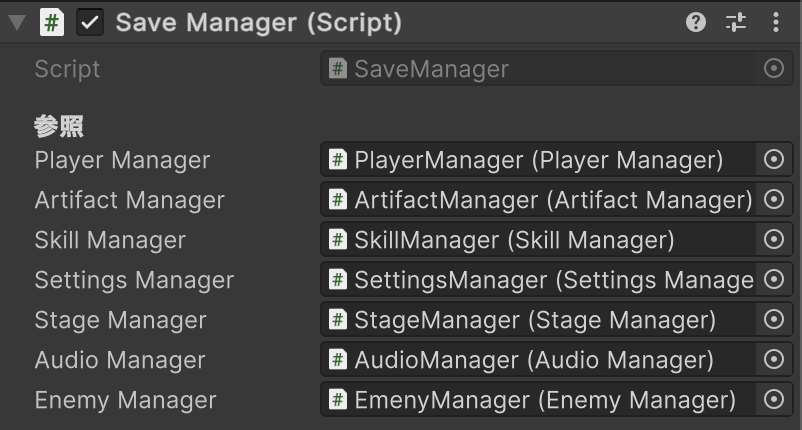Image resolution: width=802 pixels, height=430 pixels.
Task: Disable the Save Manager script checkbox
Action: coord(90,22)
